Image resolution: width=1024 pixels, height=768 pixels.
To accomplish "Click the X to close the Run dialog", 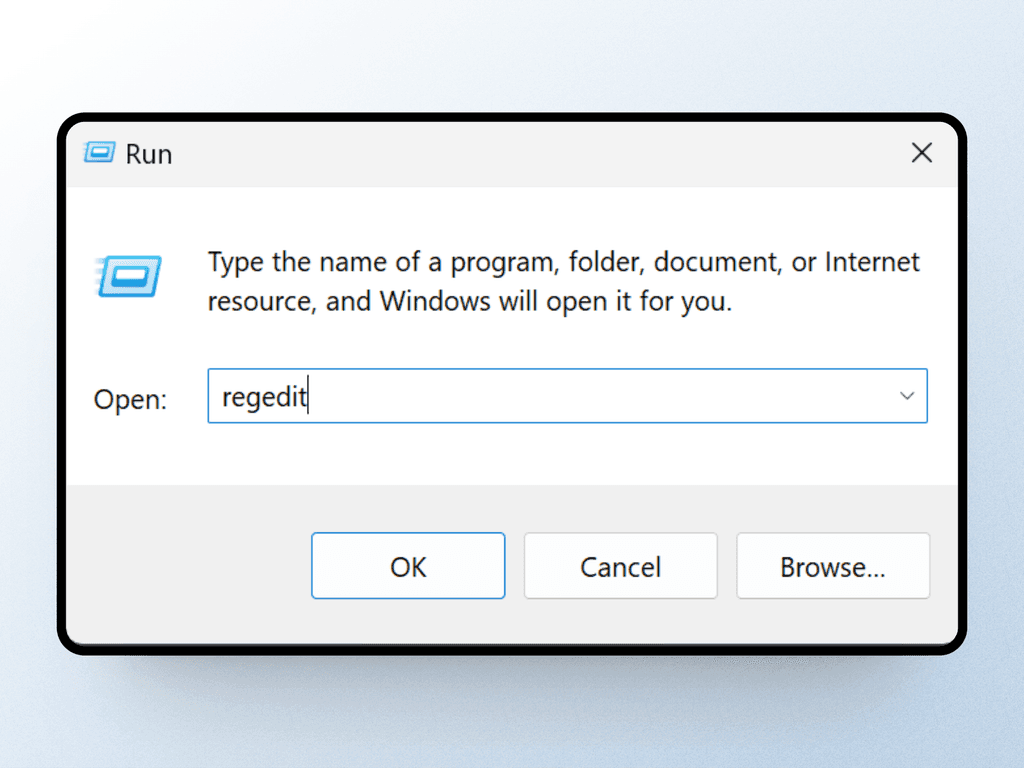I will pos(921,153).
